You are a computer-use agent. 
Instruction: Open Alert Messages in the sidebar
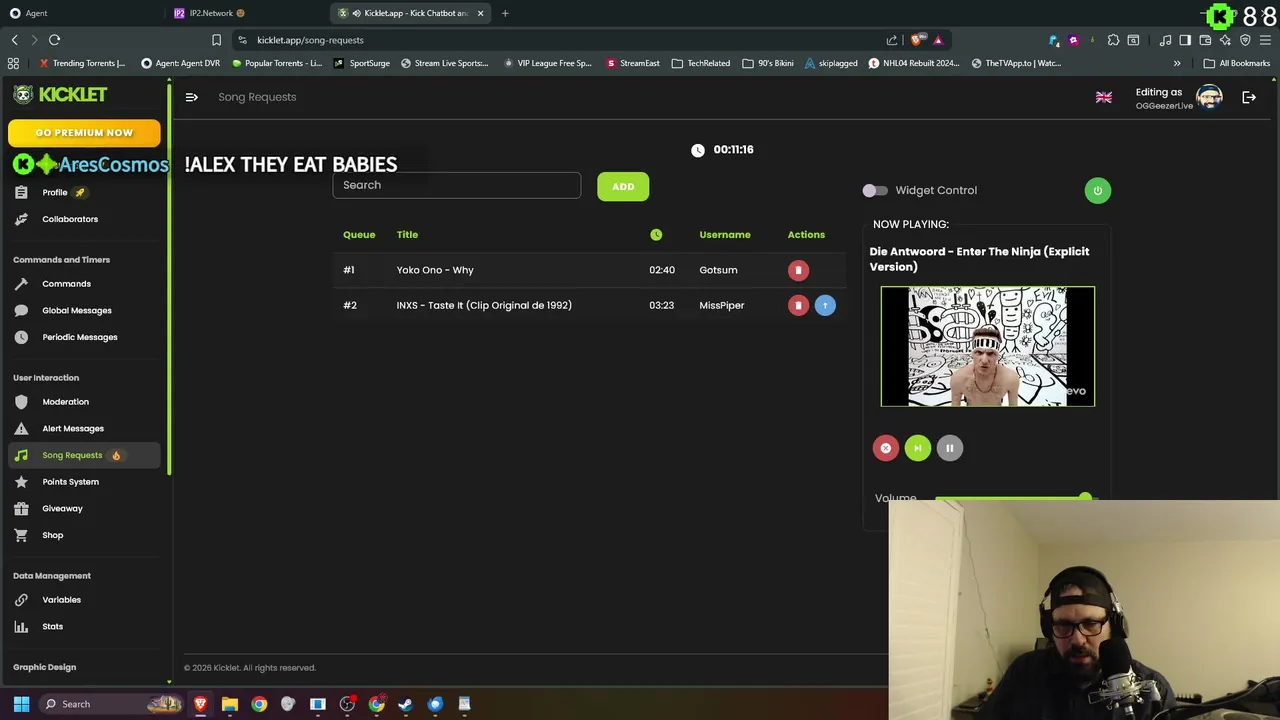pyautogui.click(x=73, y=428)
